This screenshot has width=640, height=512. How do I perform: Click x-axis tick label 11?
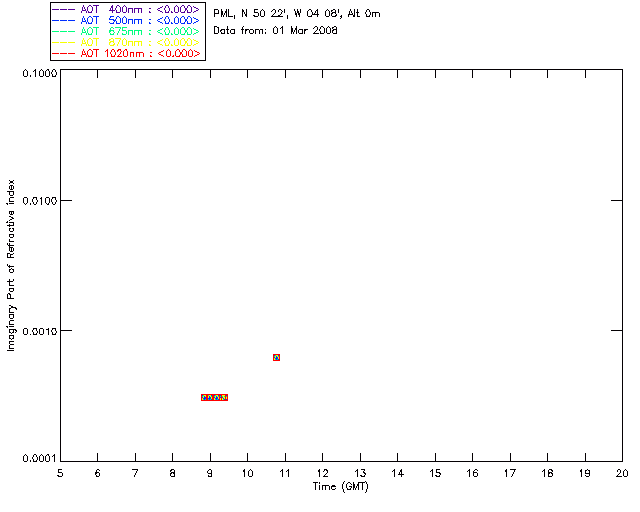[285, 474]
